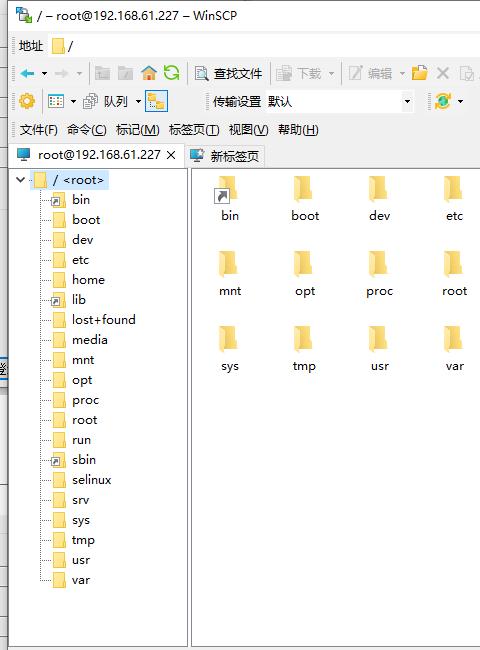
Task: Open the view style dropdown arrow
Action: (x=73, y=101)
